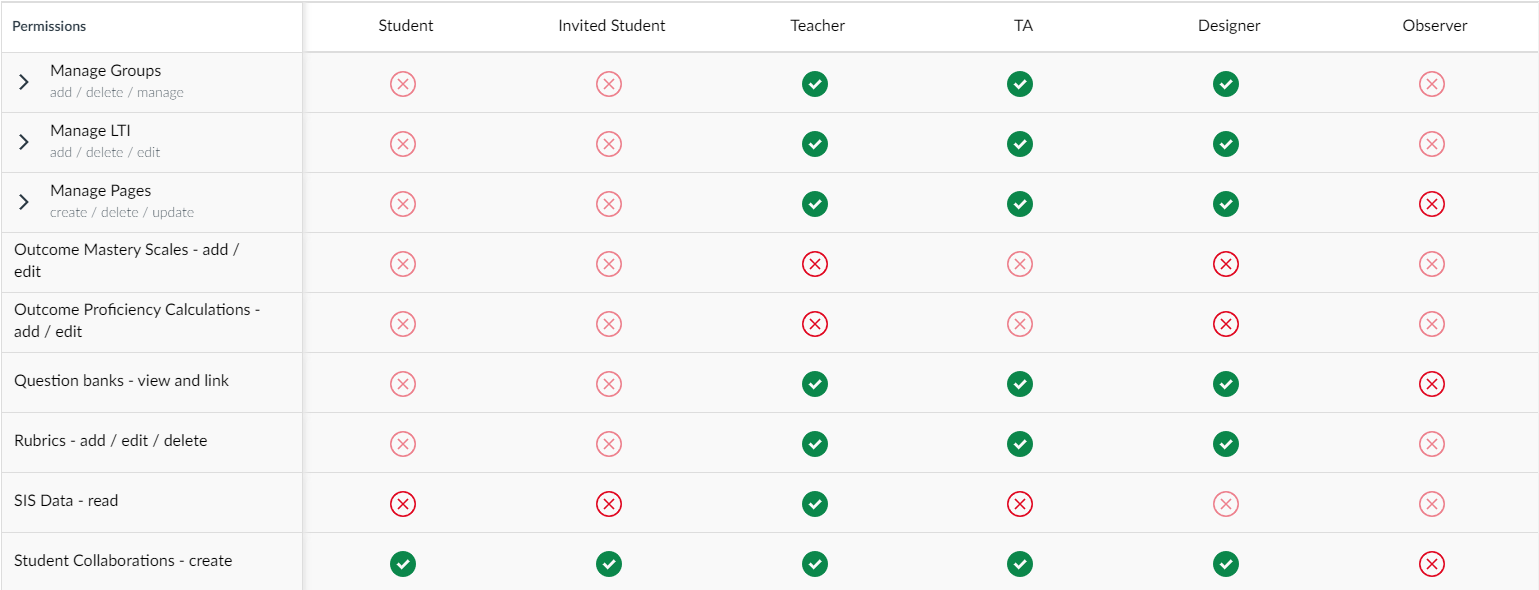
Task: Open the Designer role header link
Action: click(x=1229, y=26)
